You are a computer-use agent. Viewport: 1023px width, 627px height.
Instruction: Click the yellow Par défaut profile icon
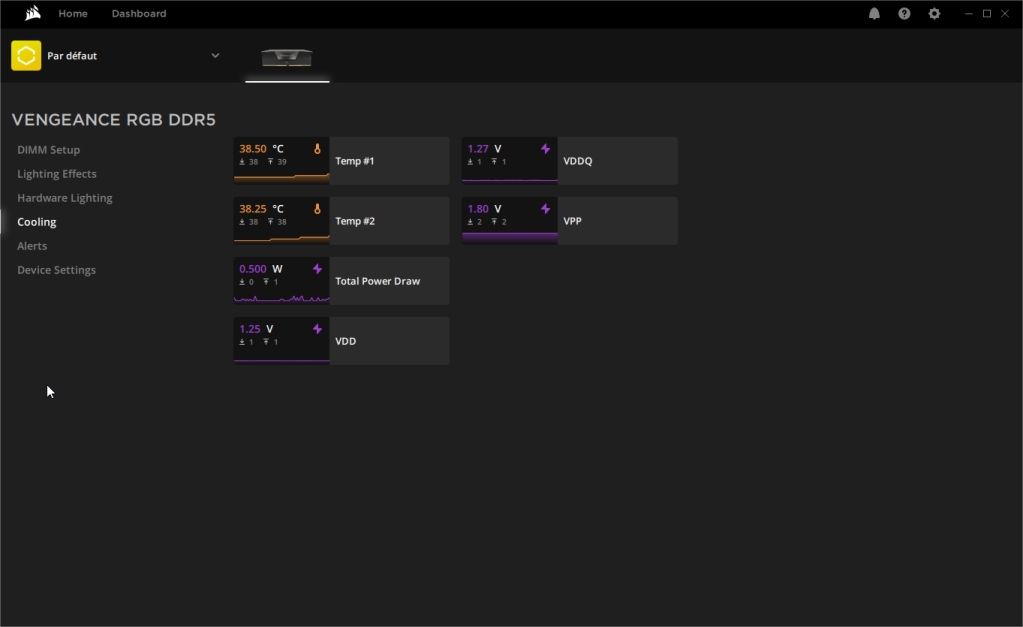(26, 55)
